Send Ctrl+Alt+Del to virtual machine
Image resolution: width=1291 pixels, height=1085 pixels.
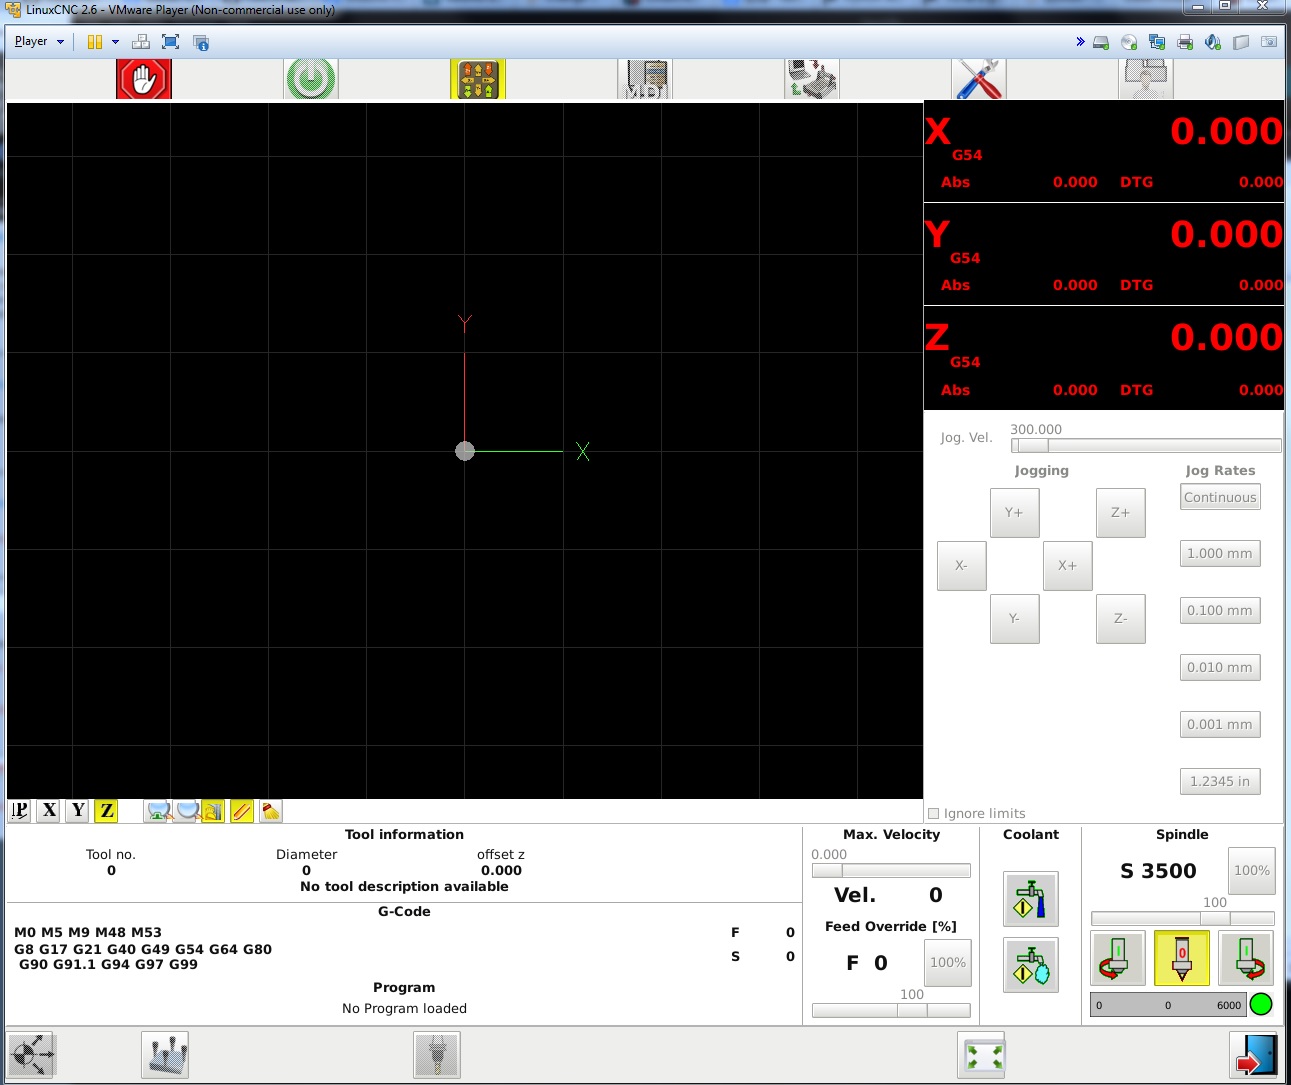[x=141, y=42]
